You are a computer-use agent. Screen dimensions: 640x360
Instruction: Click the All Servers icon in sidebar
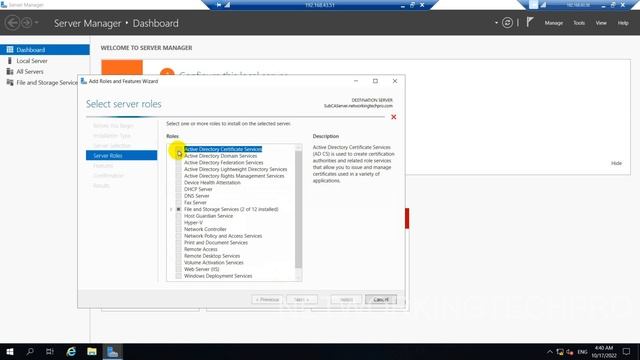(x=10, y=71)
